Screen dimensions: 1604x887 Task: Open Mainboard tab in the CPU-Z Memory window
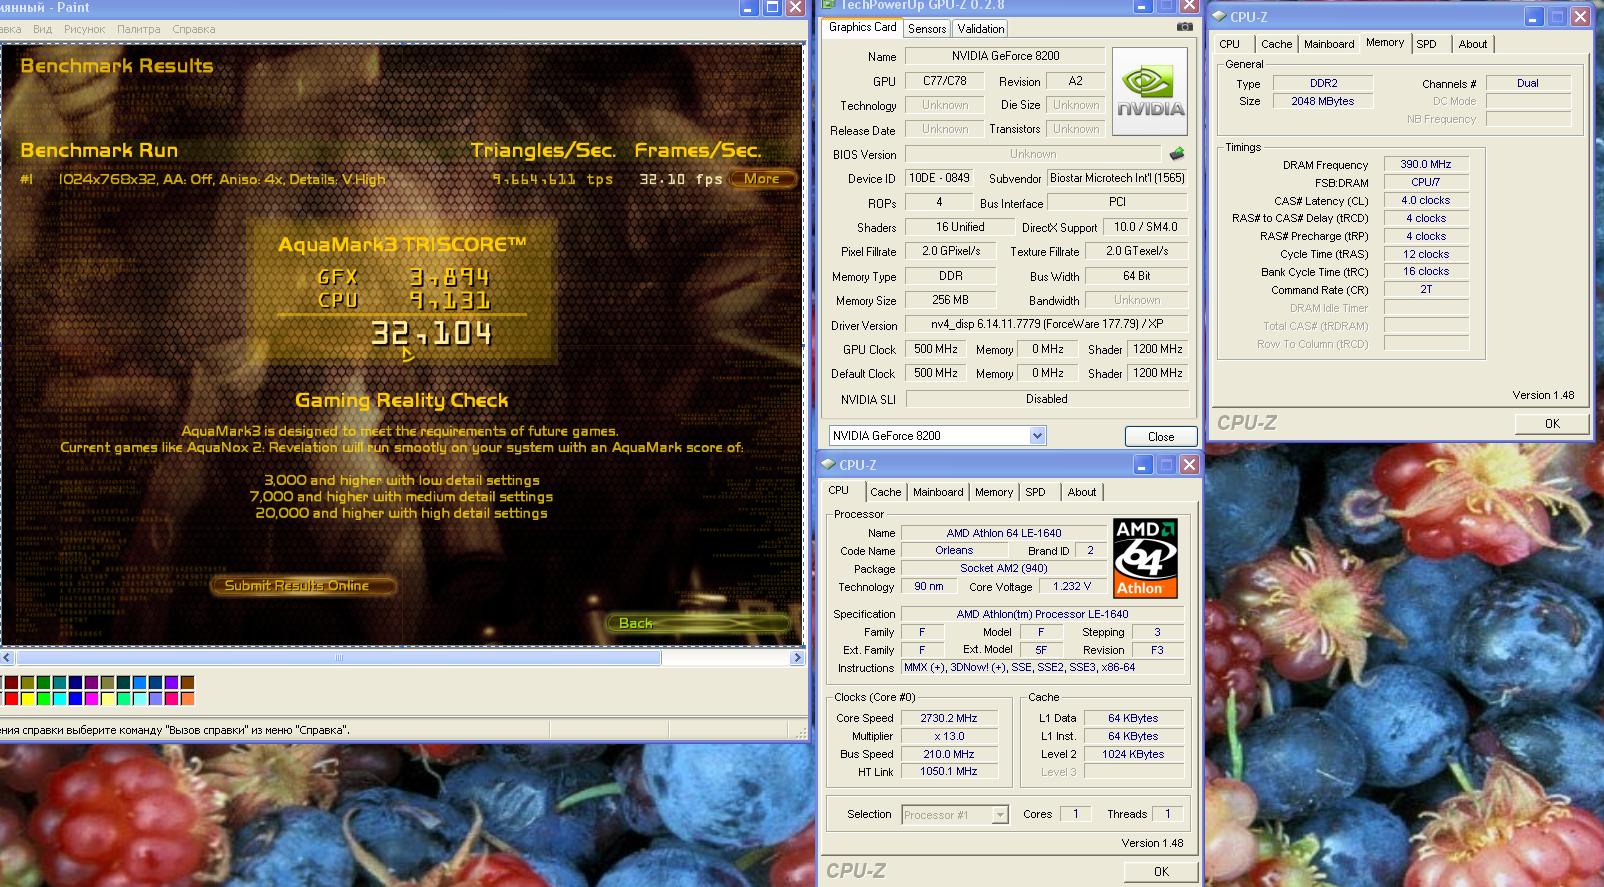[1329, 44]
